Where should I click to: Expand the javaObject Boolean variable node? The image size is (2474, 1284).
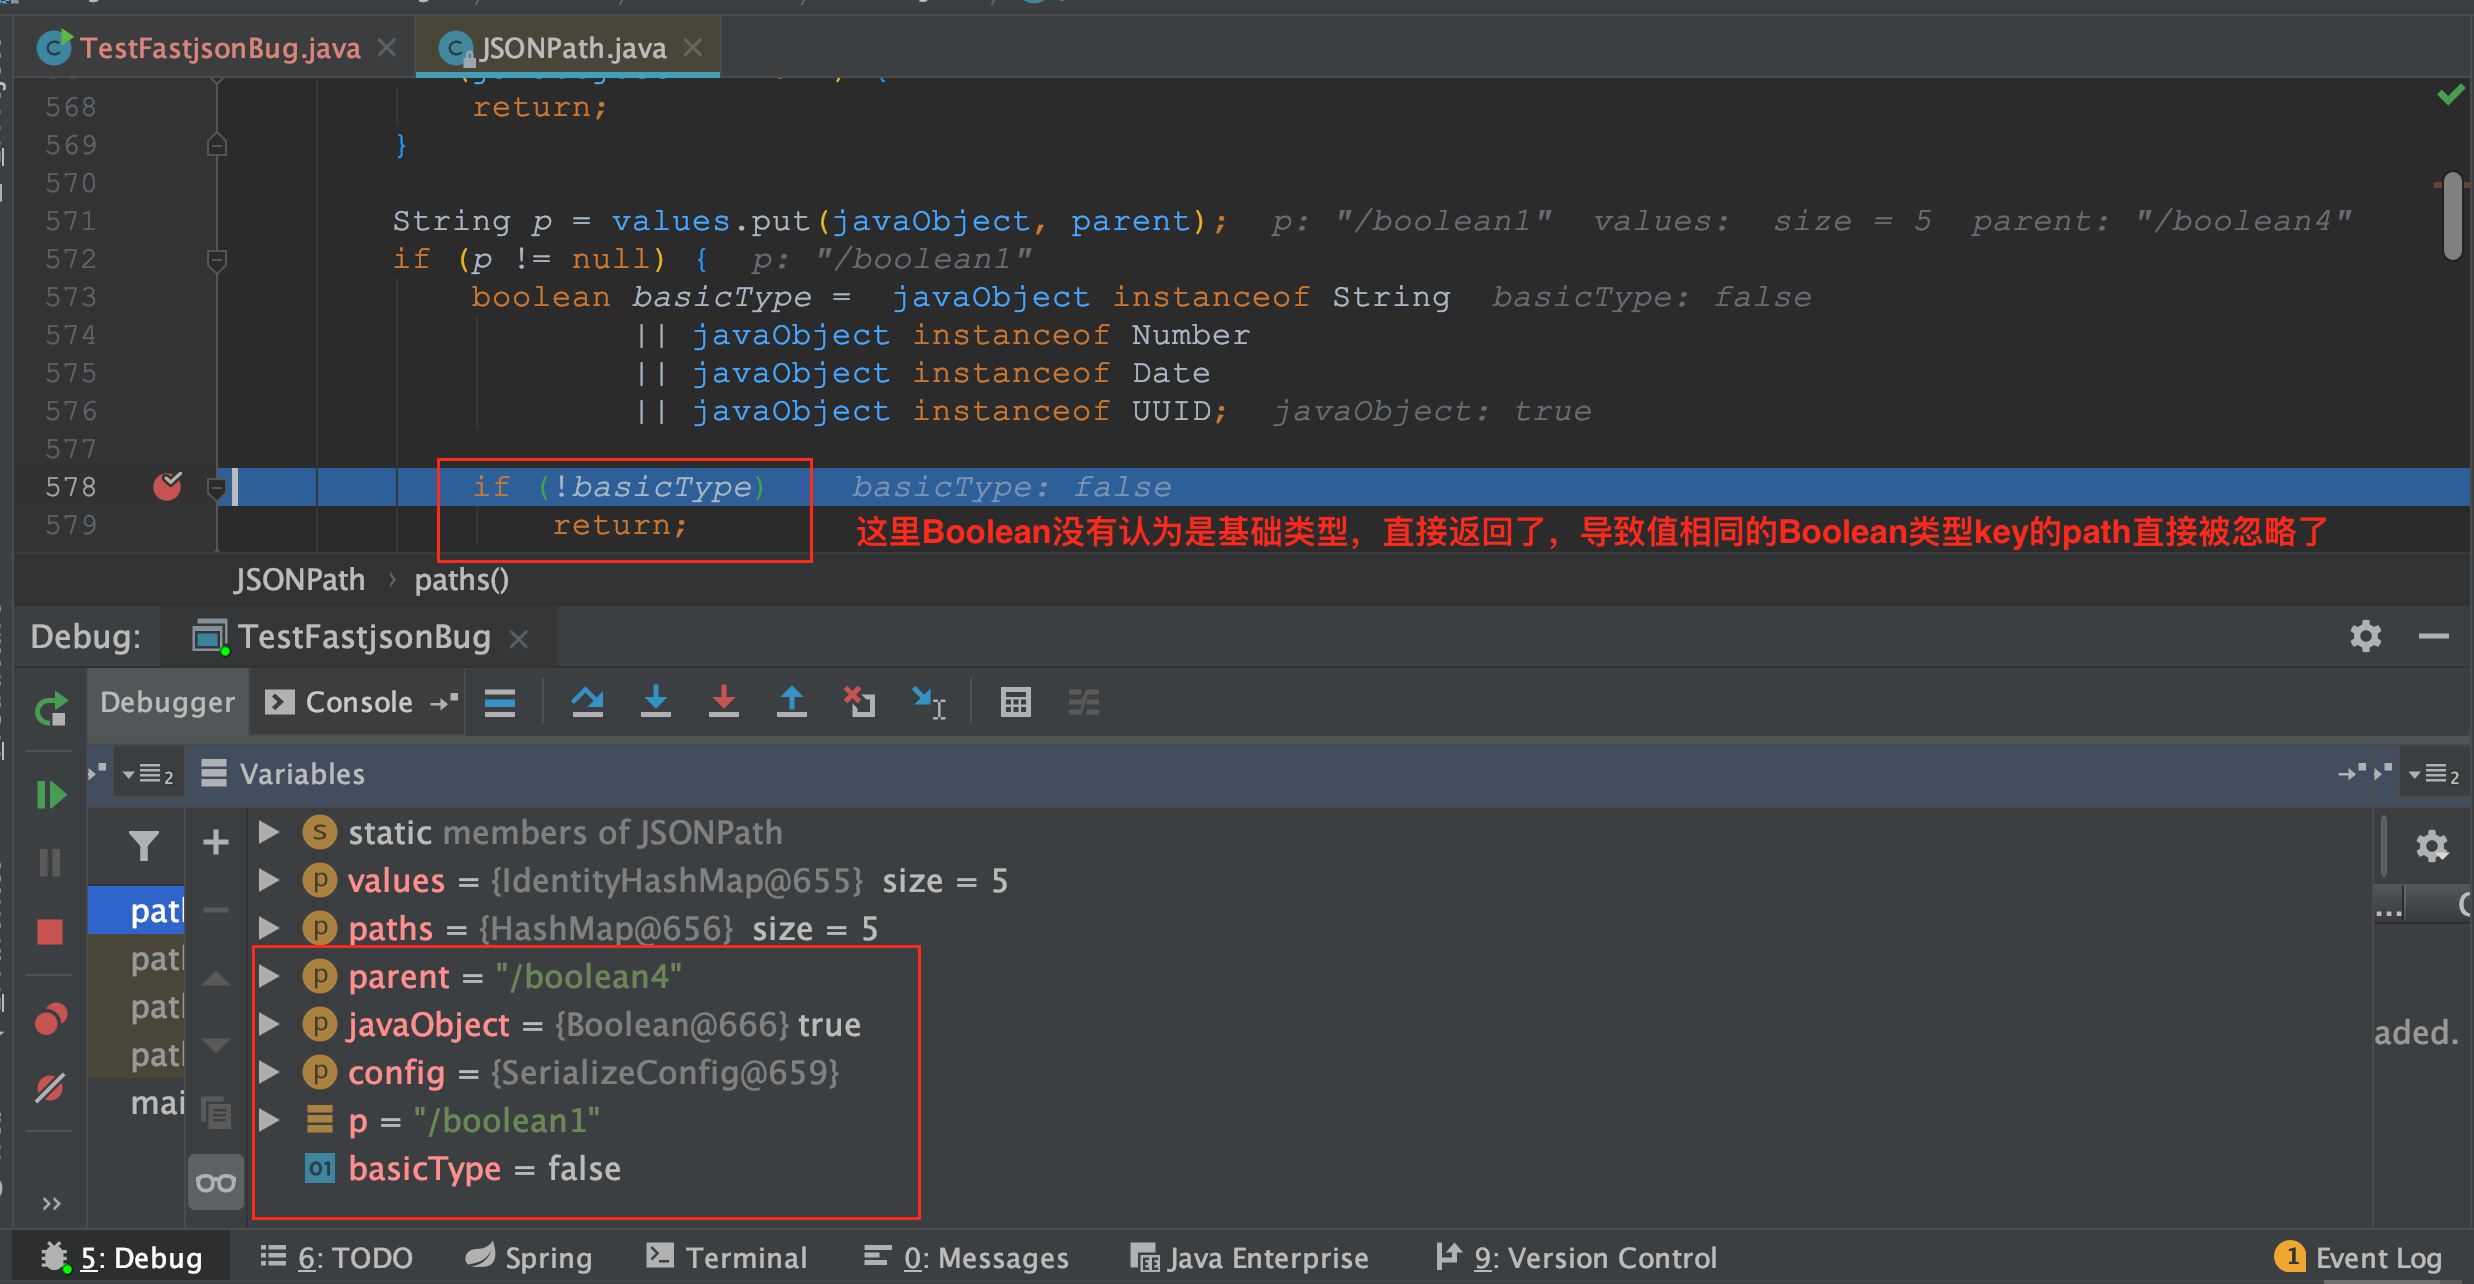[268, 1024]
